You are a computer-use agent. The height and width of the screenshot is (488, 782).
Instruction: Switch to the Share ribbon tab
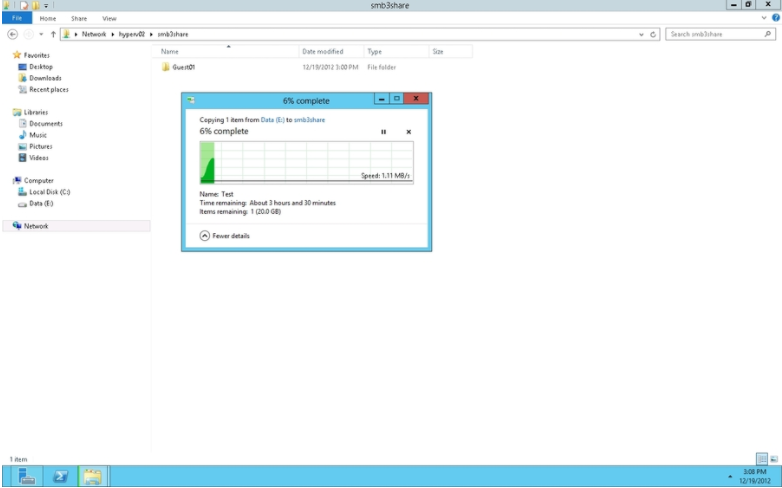click(79, 18)
